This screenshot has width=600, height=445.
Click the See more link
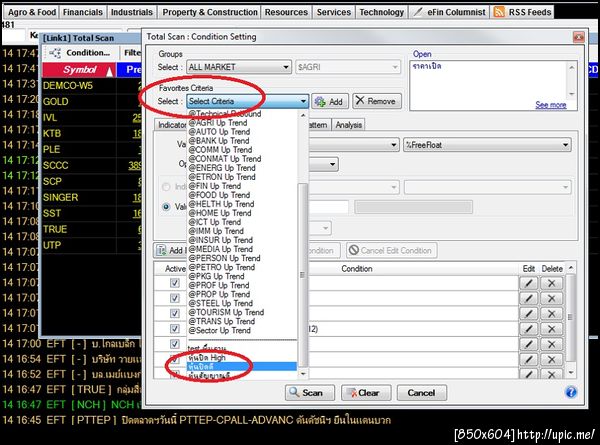pos(551,105)
